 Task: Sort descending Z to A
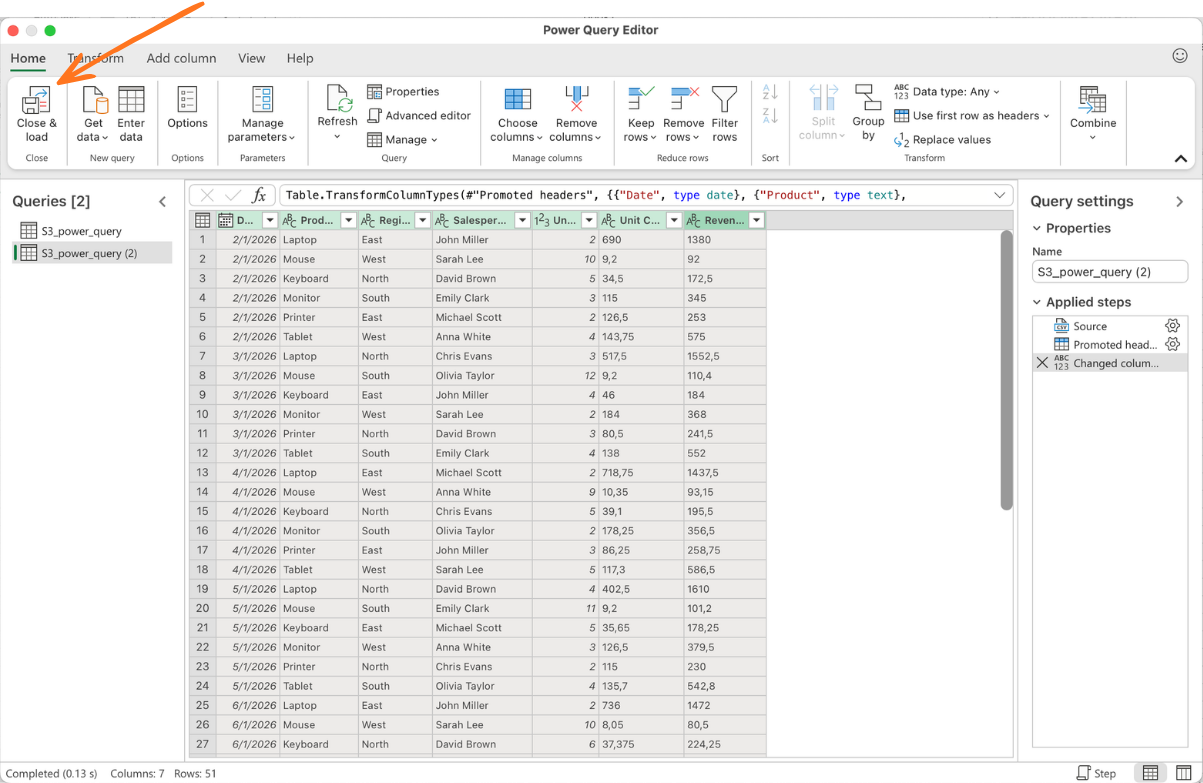(770, 116)
